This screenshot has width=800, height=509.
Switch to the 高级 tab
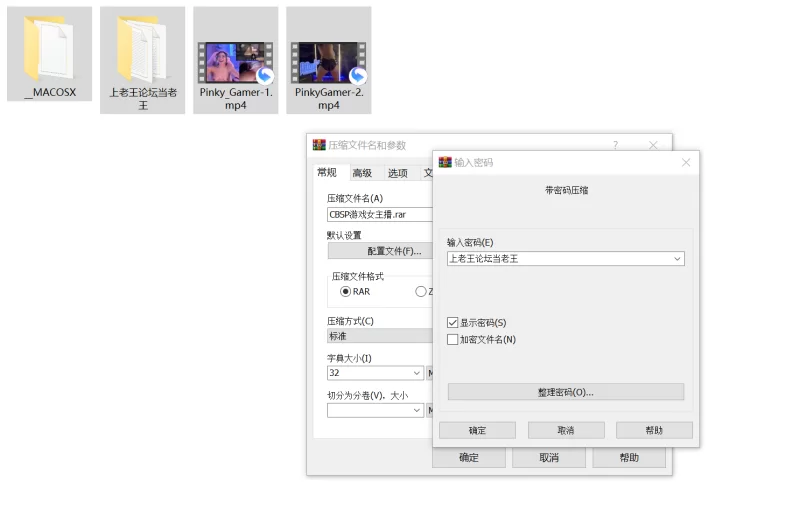tap(362, 173)
